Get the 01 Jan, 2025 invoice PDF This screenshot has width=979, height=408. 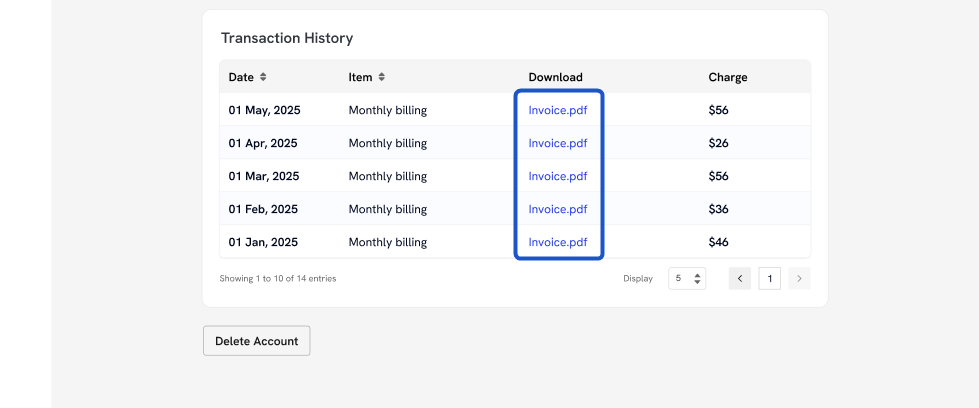click(557, 242)
